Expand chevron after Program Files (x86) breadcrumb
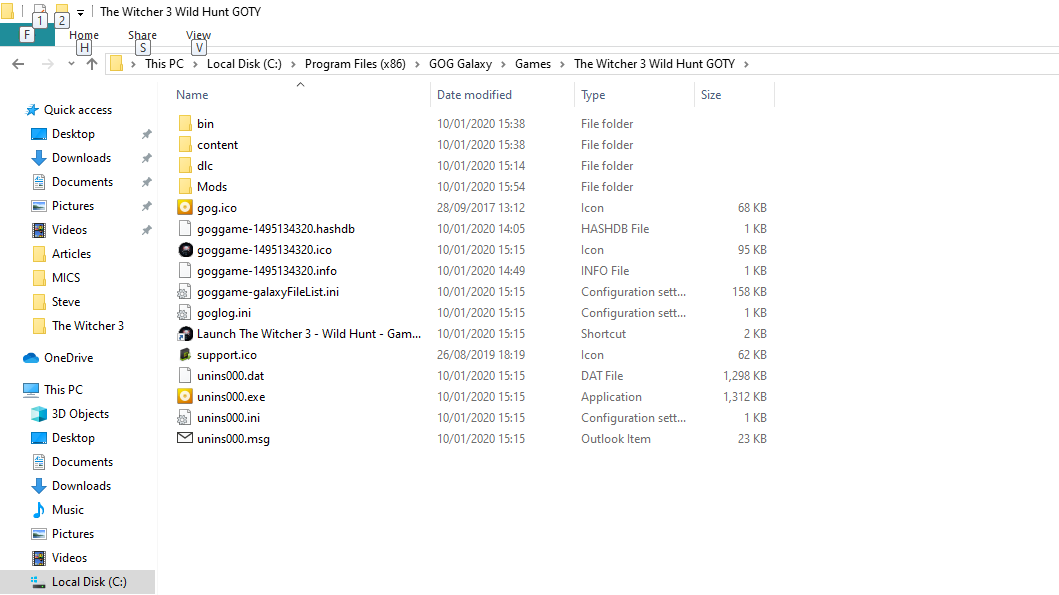Image resolution: width=1059 pixels, height=595 pixels. click(x=417, y=64)
